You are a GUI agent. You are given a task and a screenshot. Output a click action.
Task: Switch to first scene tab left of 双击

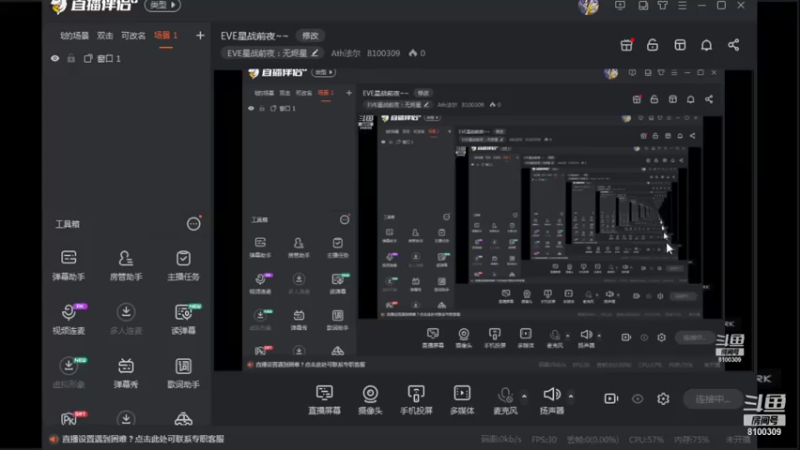74,35
